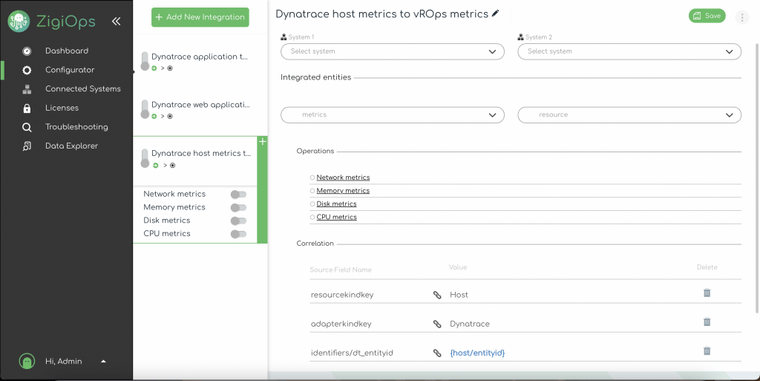Screen dimensions: 760x381
Task: Click the System 1 label icon
Action: click(x=284, y=37)
